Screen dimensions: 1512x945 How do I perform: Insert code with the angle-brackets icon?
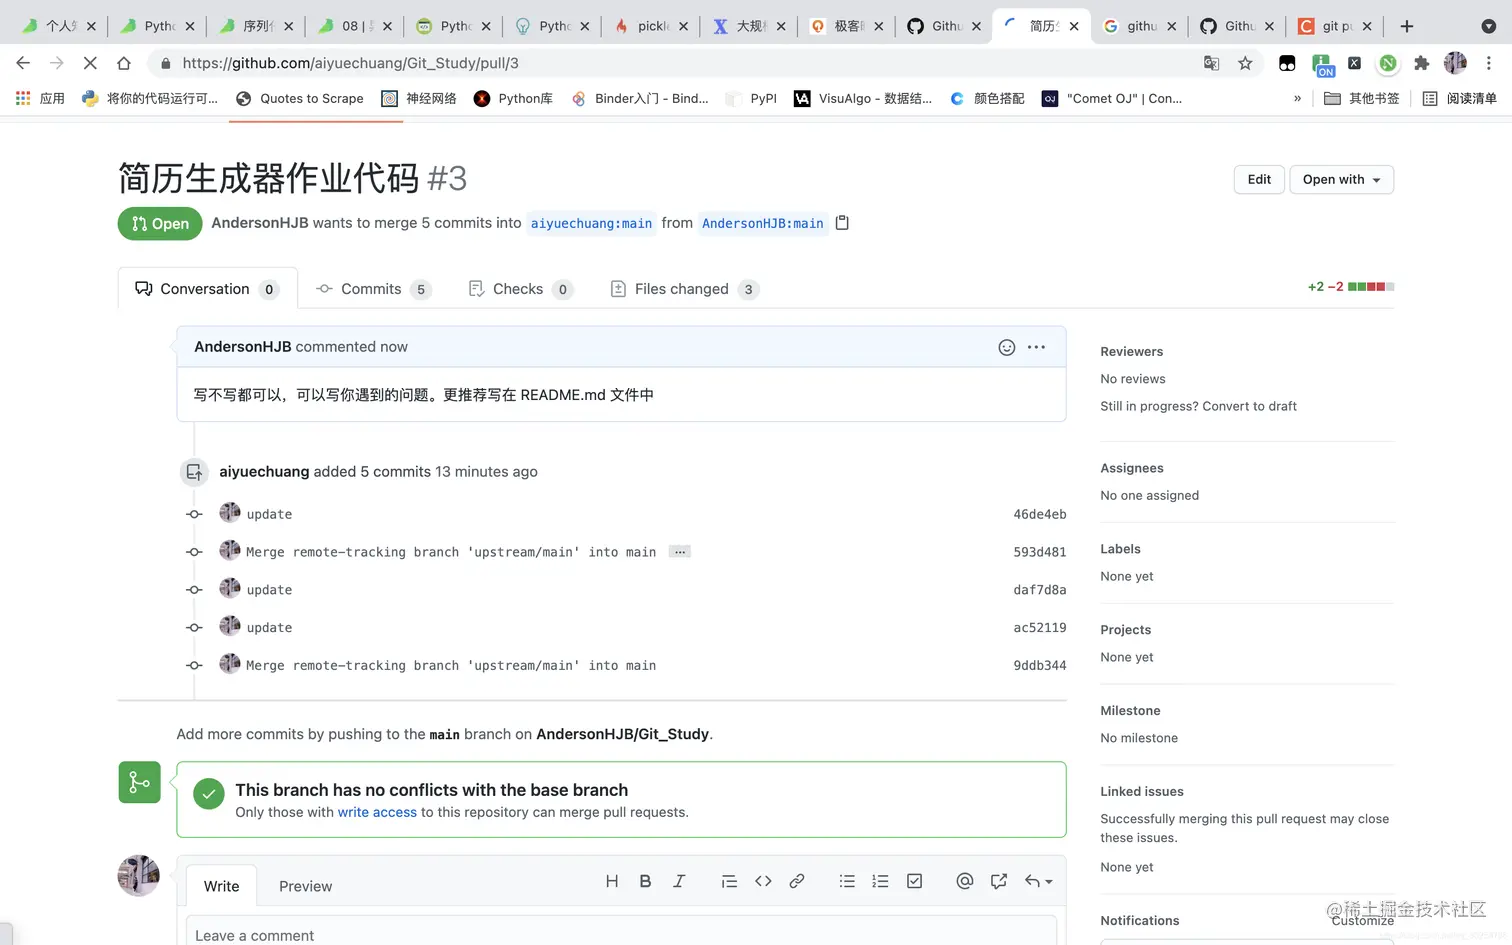[763, 881]
